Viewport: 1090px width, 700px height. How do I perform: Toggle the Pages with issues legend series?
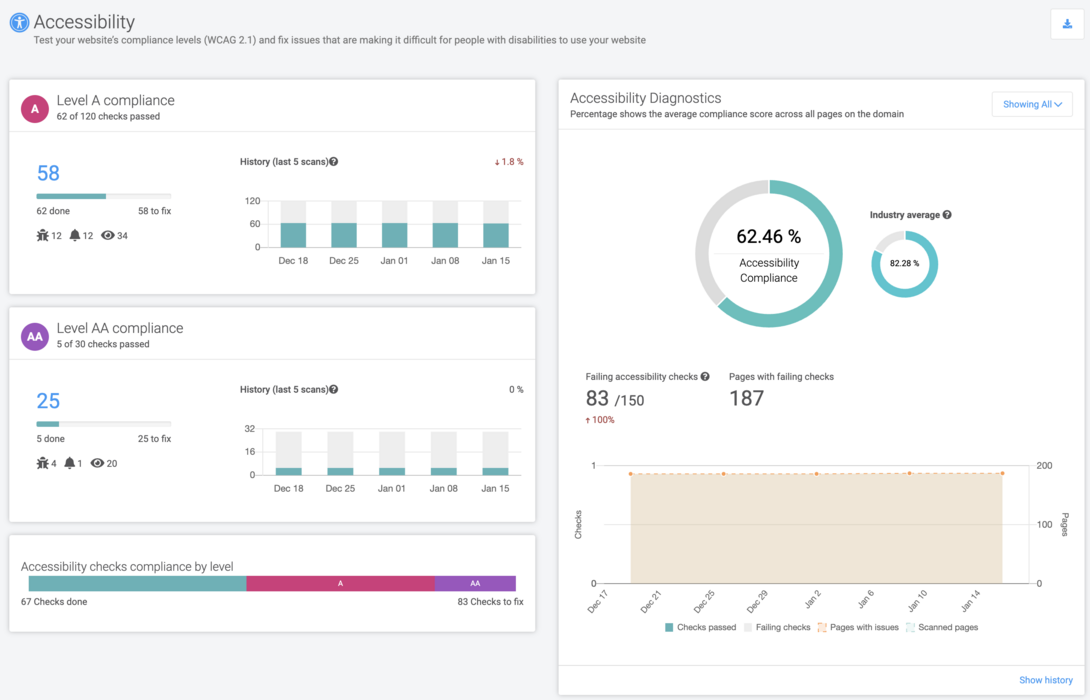click(866, 627)
